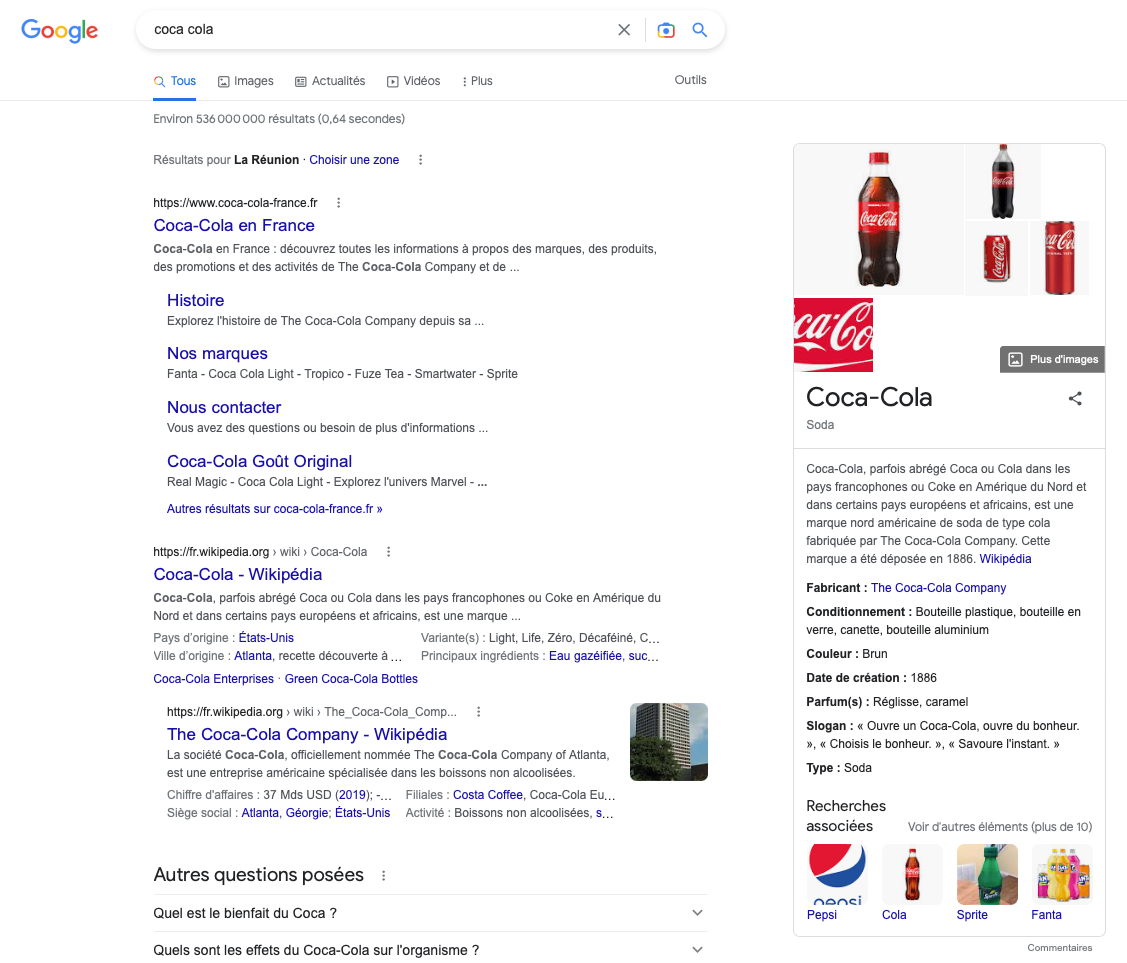Click the 'Plus d'images' button
Viewport: 1127px width, 963px height.
(x=1052, y=359)
